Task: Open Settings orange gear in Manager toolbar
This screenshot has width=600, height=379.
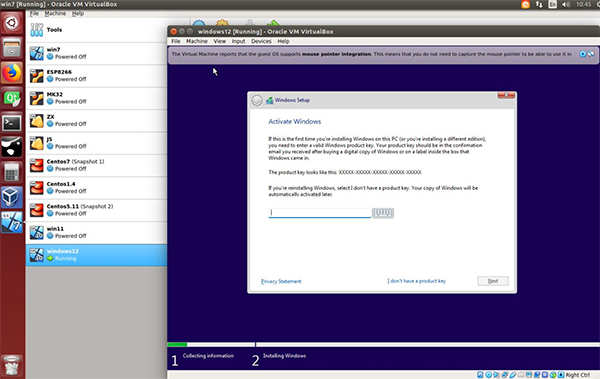Action: tap(222, 22)
